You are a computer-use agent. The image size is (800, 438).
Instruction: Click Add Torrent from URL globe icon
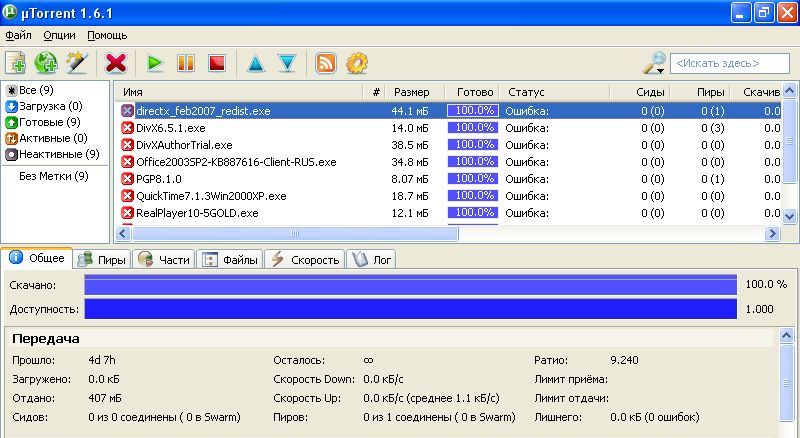(x=45, y=63)
